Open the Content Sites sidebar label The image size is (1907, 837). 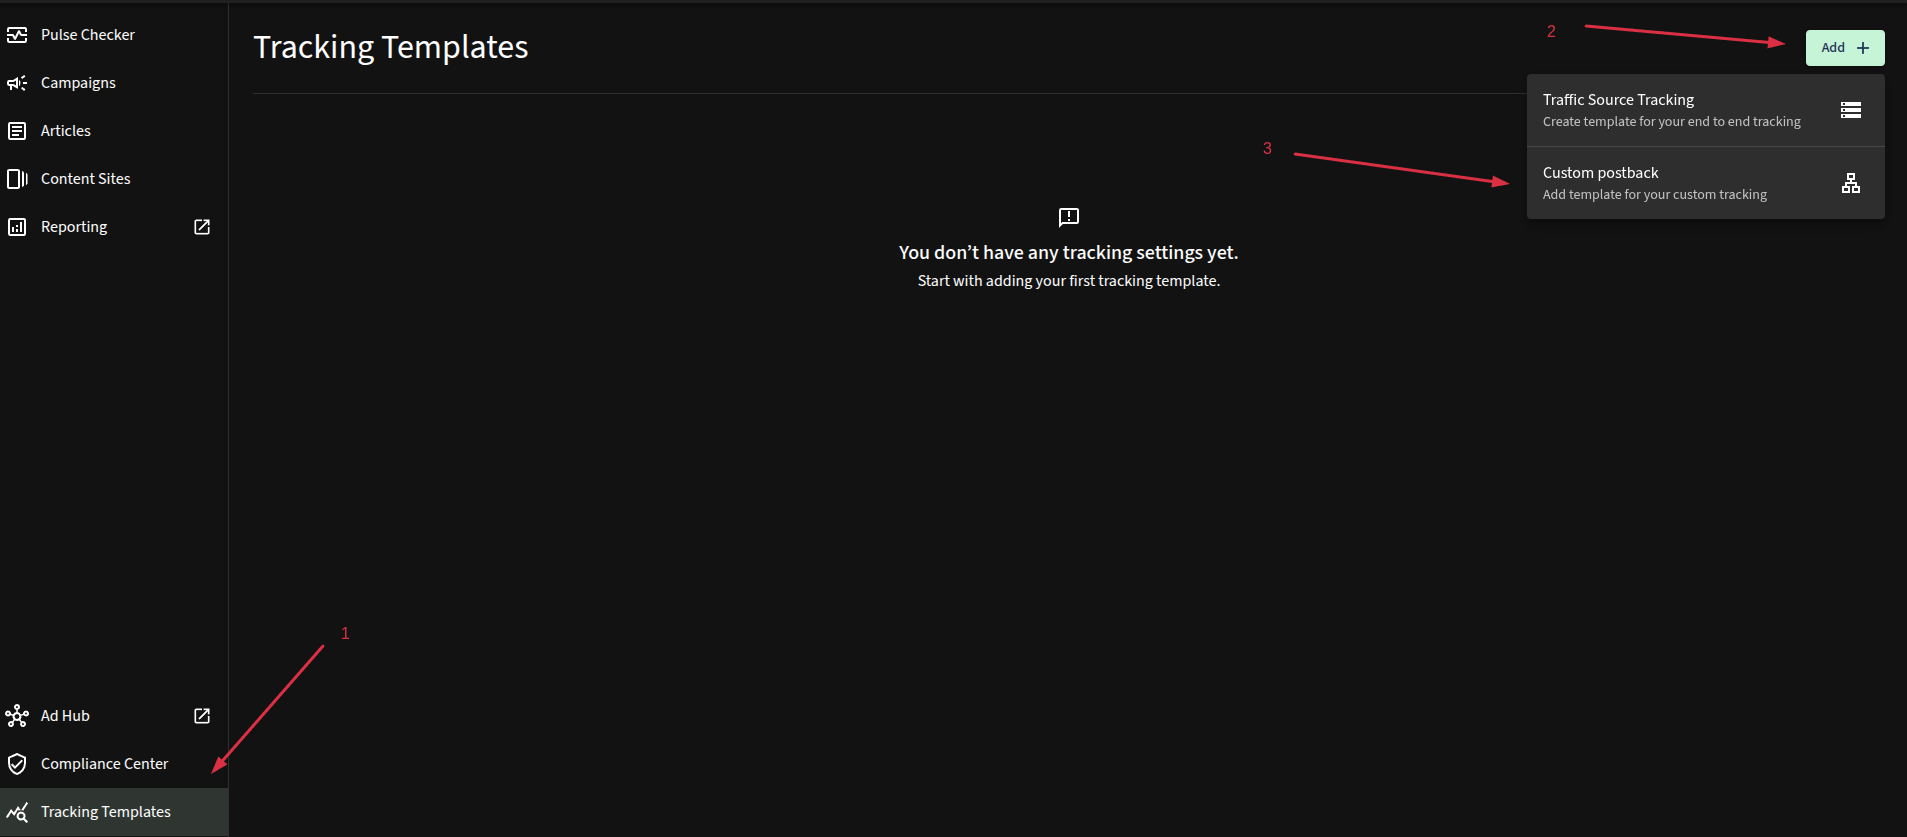(x=86, y=179)
